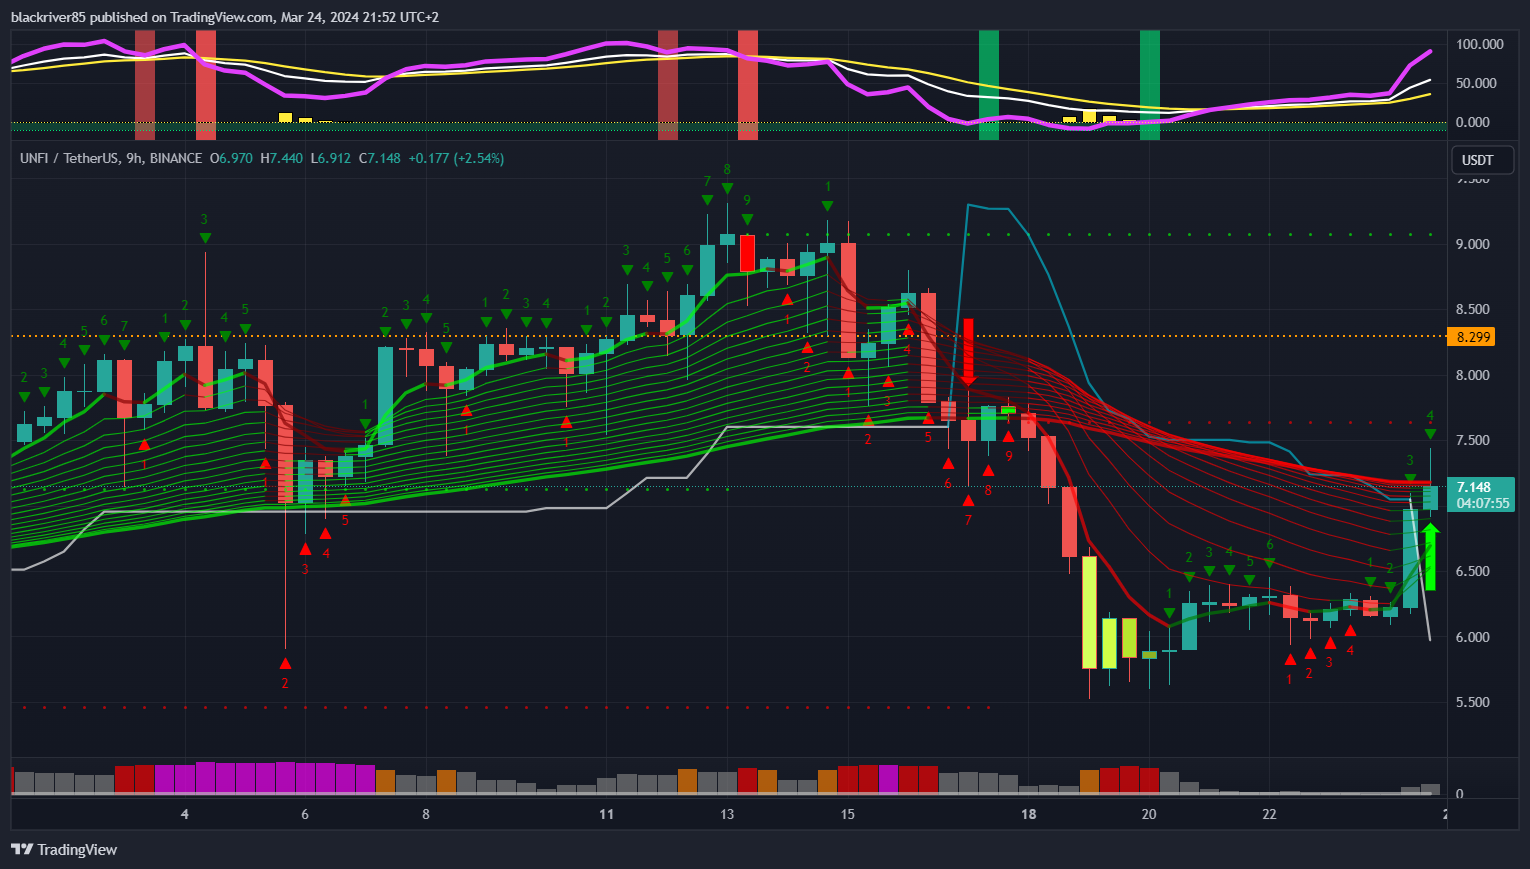Click the large red down arrow signal

(968, 352)
